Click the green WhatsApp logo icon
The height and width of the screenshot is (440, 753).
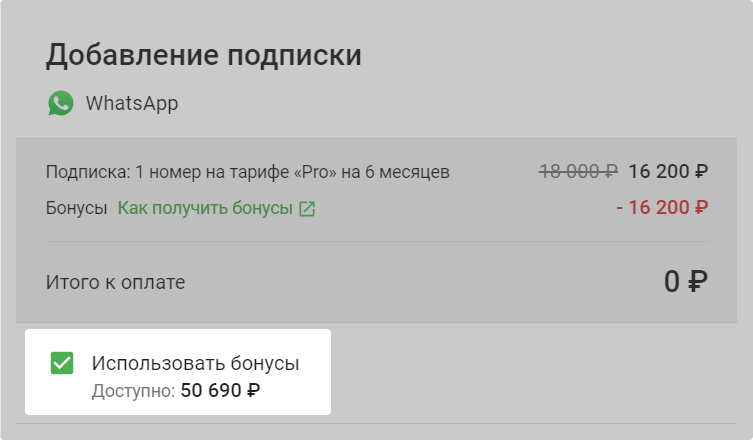pos(61,103)
